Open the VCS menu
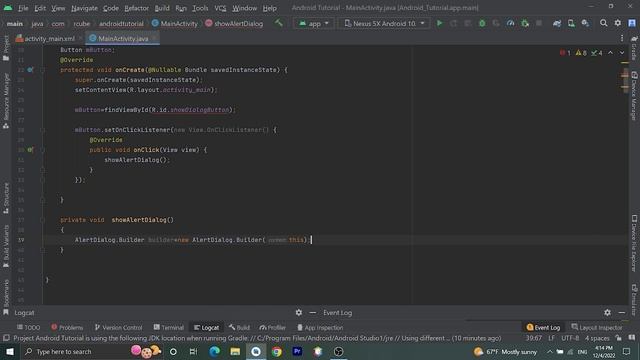The width and height of the screenshot is (640, 360). tap(220, 8)
